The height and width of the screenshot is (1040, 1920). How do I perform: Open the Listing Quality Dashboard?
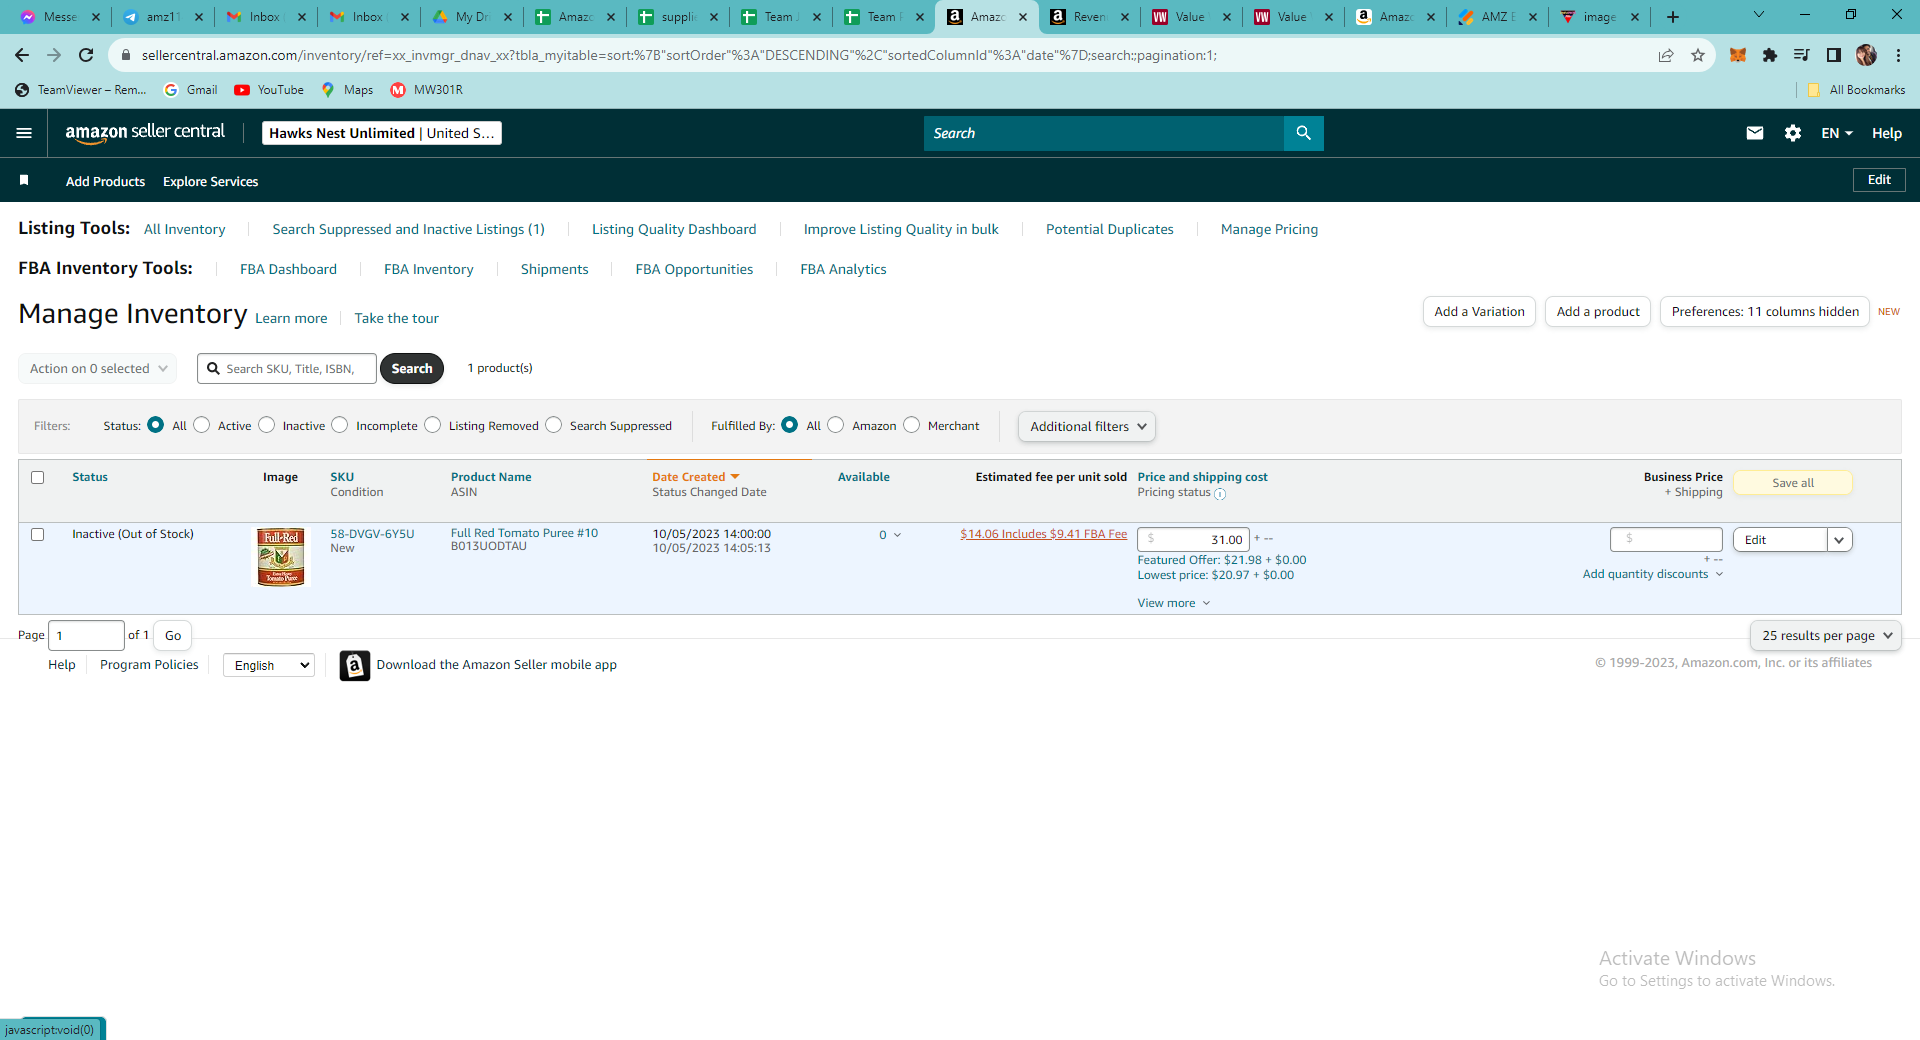[x=674, y=229]
